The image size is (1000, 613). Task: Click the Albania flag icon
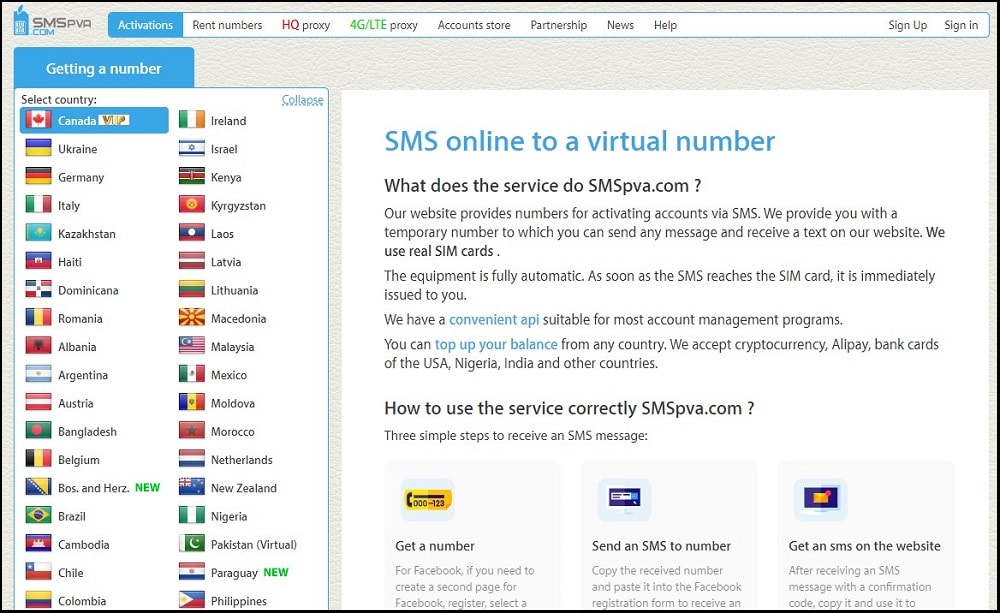click(x=38, y=346)
